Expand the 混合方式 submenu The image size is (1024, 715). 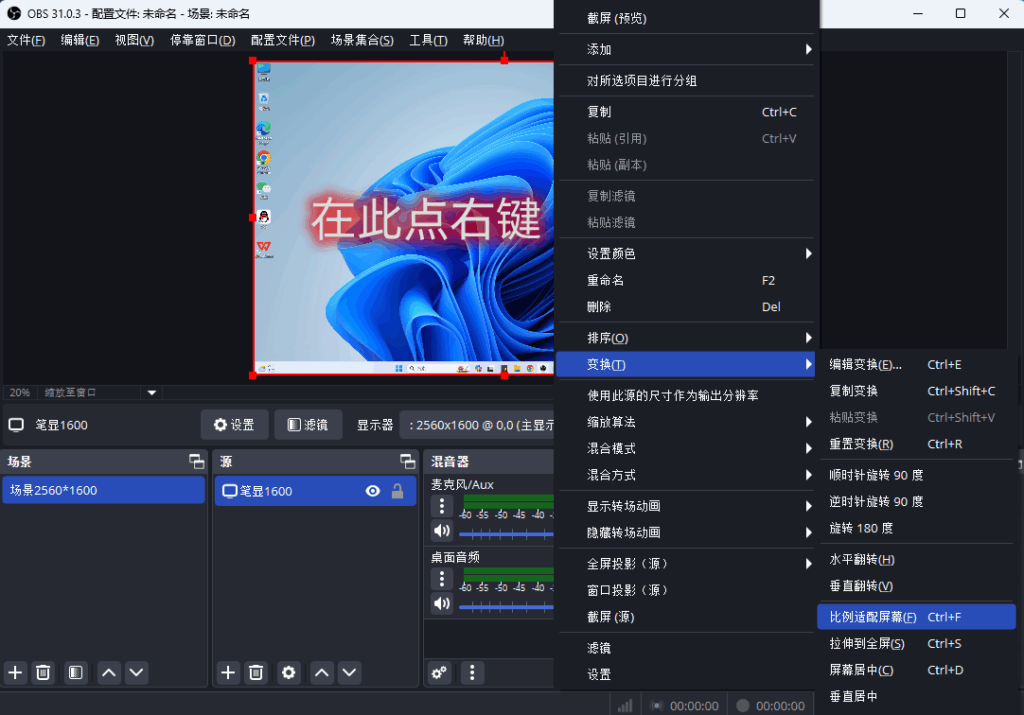tap(686, 475)
